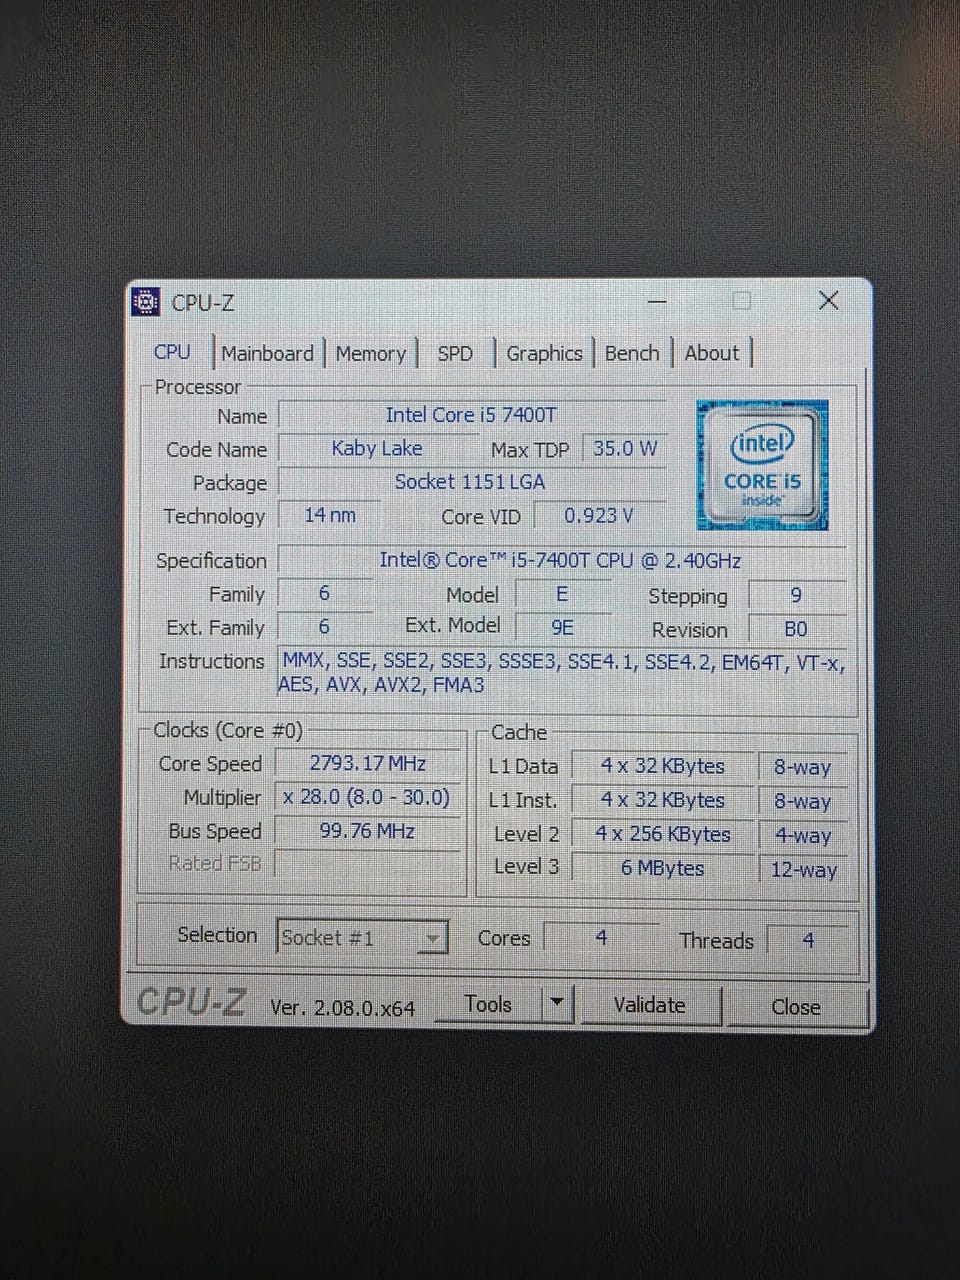This screenshot has height=1280, width=960.
Task: Show the About tab
Action: [x=711, y=353]
